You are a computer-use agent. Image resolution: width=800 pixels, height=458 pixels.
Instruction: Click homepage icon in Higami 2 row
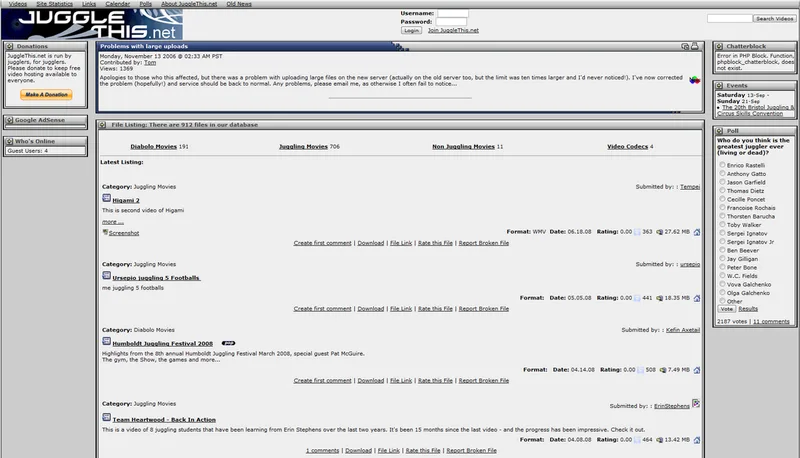tap(696, 232)
